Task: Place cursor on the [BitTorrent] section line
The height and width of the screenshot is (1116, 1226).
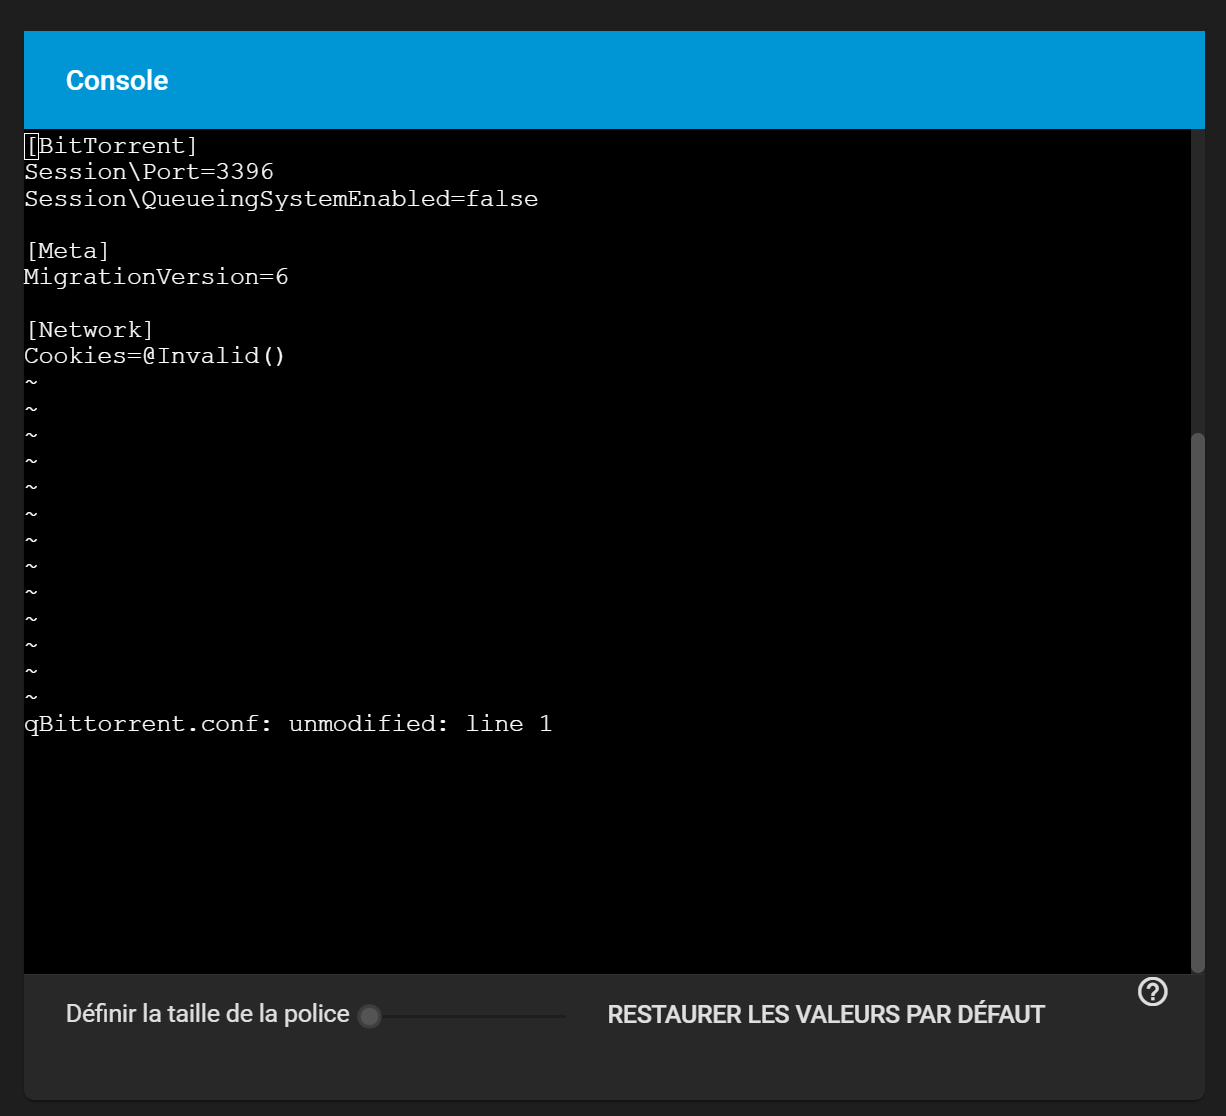Action: [112, 147]
